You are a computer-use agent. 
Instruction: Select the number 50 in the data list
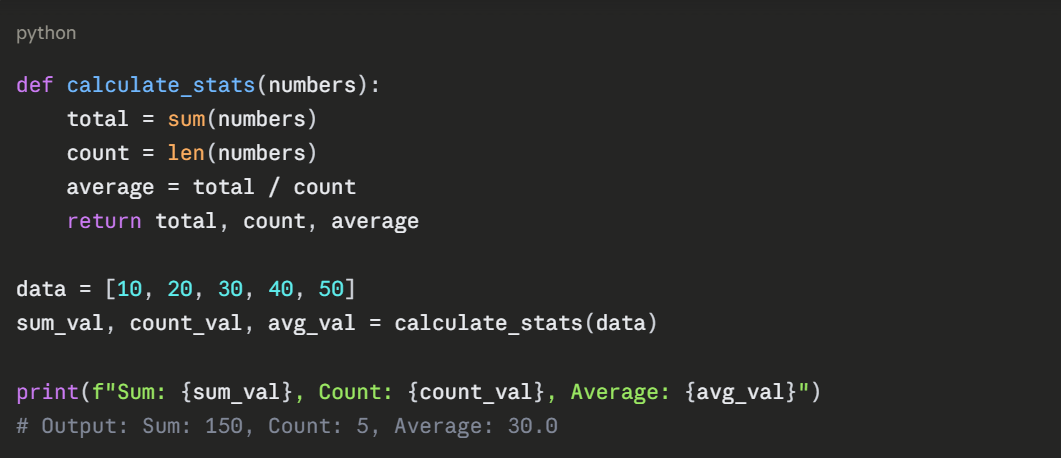click(x=331, y=290)
